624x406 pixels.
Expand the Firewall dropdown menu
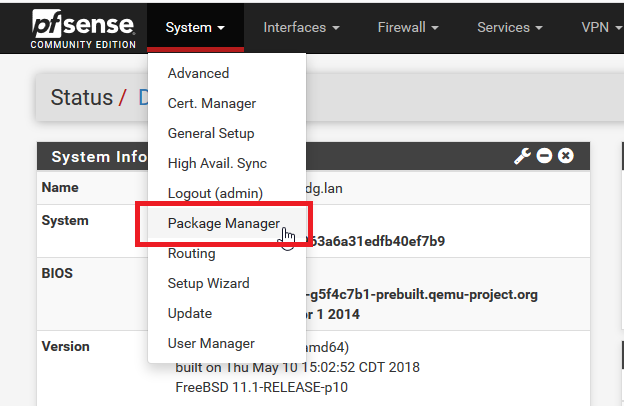(408, 27)
